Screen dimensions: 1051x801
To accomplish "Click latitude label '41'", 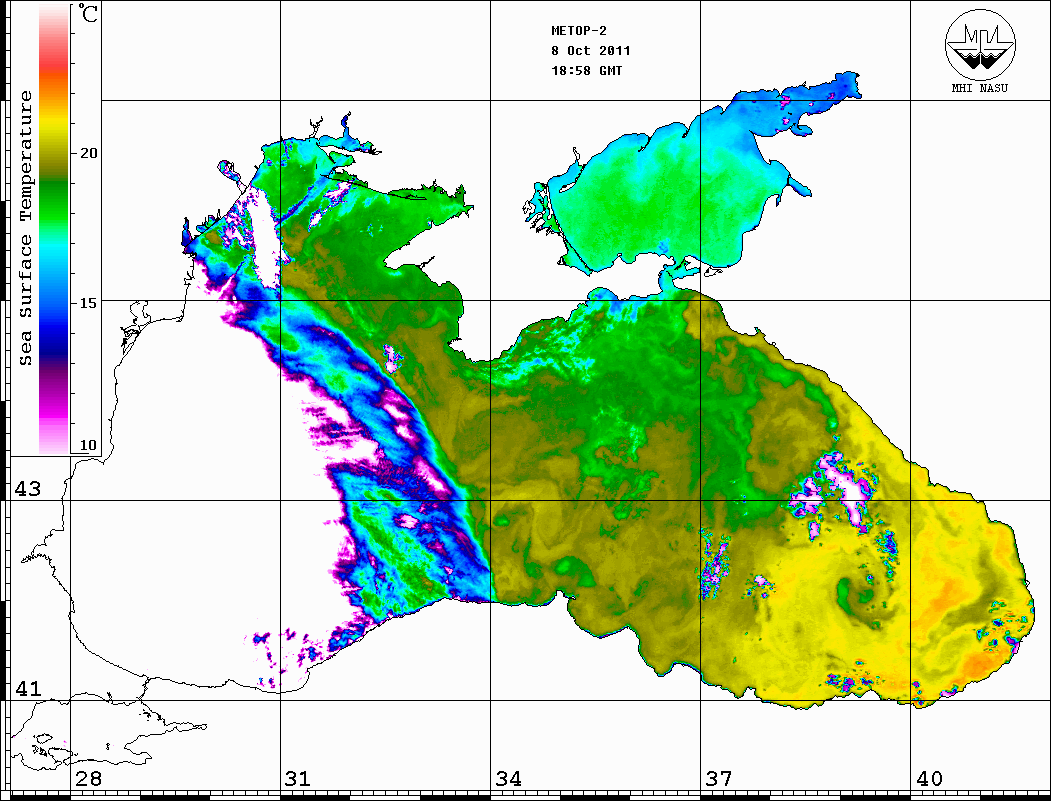I will click(x=27, y=688).
